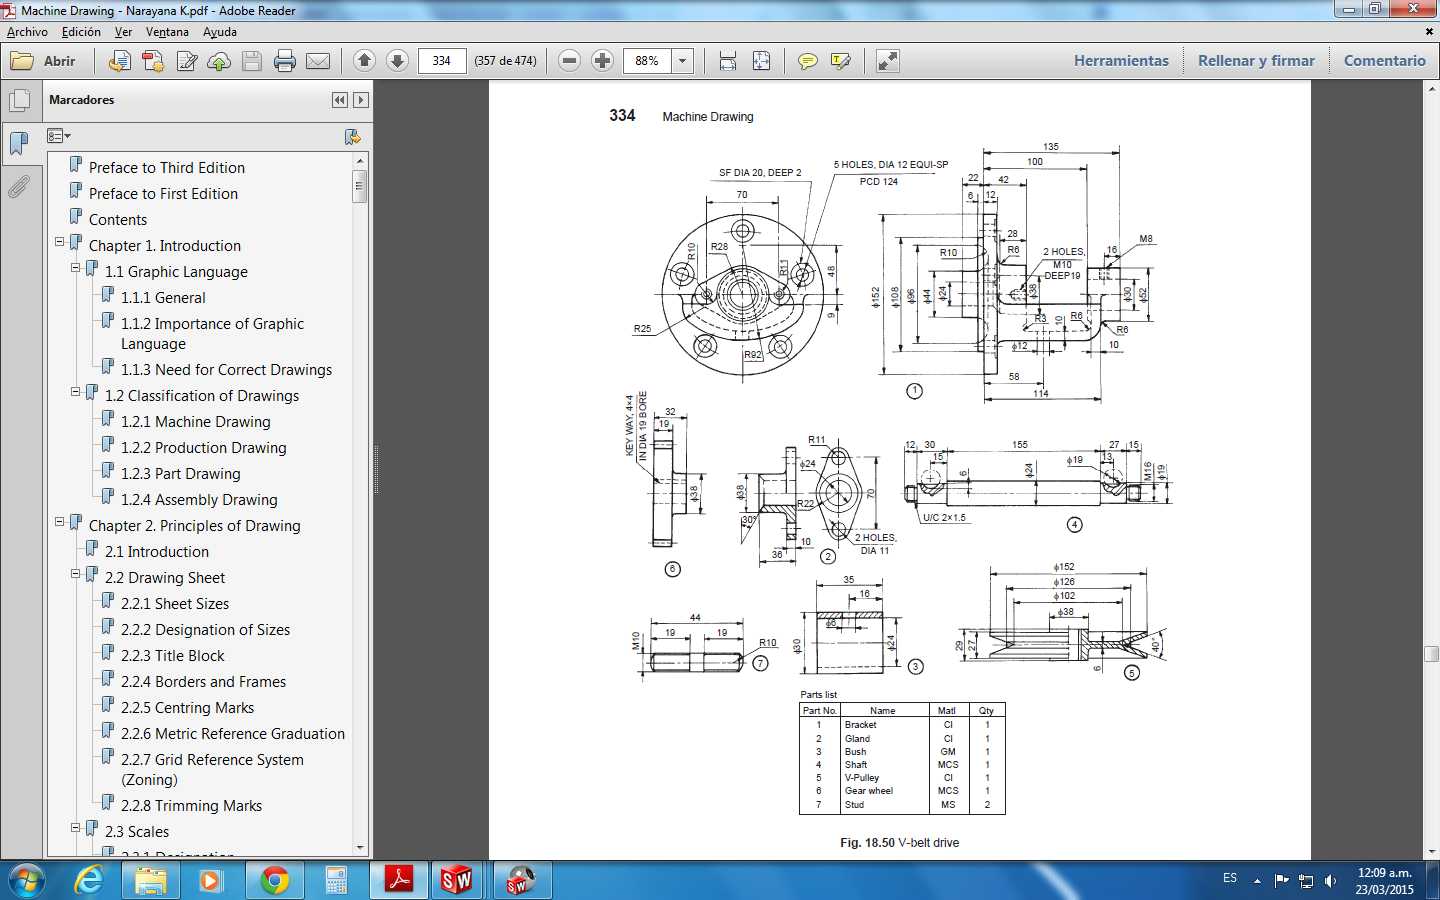This screenshot has height=900, width=1440.
Task: Open the Edición menu
Action: (x=81, y=32)
